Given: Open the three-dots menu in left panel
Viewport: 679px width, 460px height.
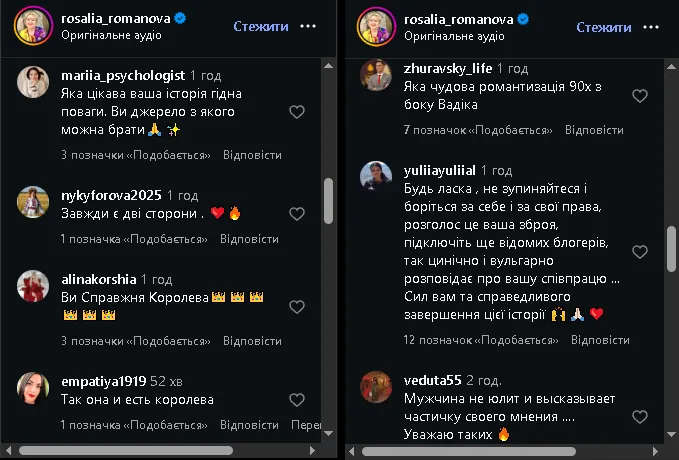Looking at the screenshot, I should tap(308, 26).
